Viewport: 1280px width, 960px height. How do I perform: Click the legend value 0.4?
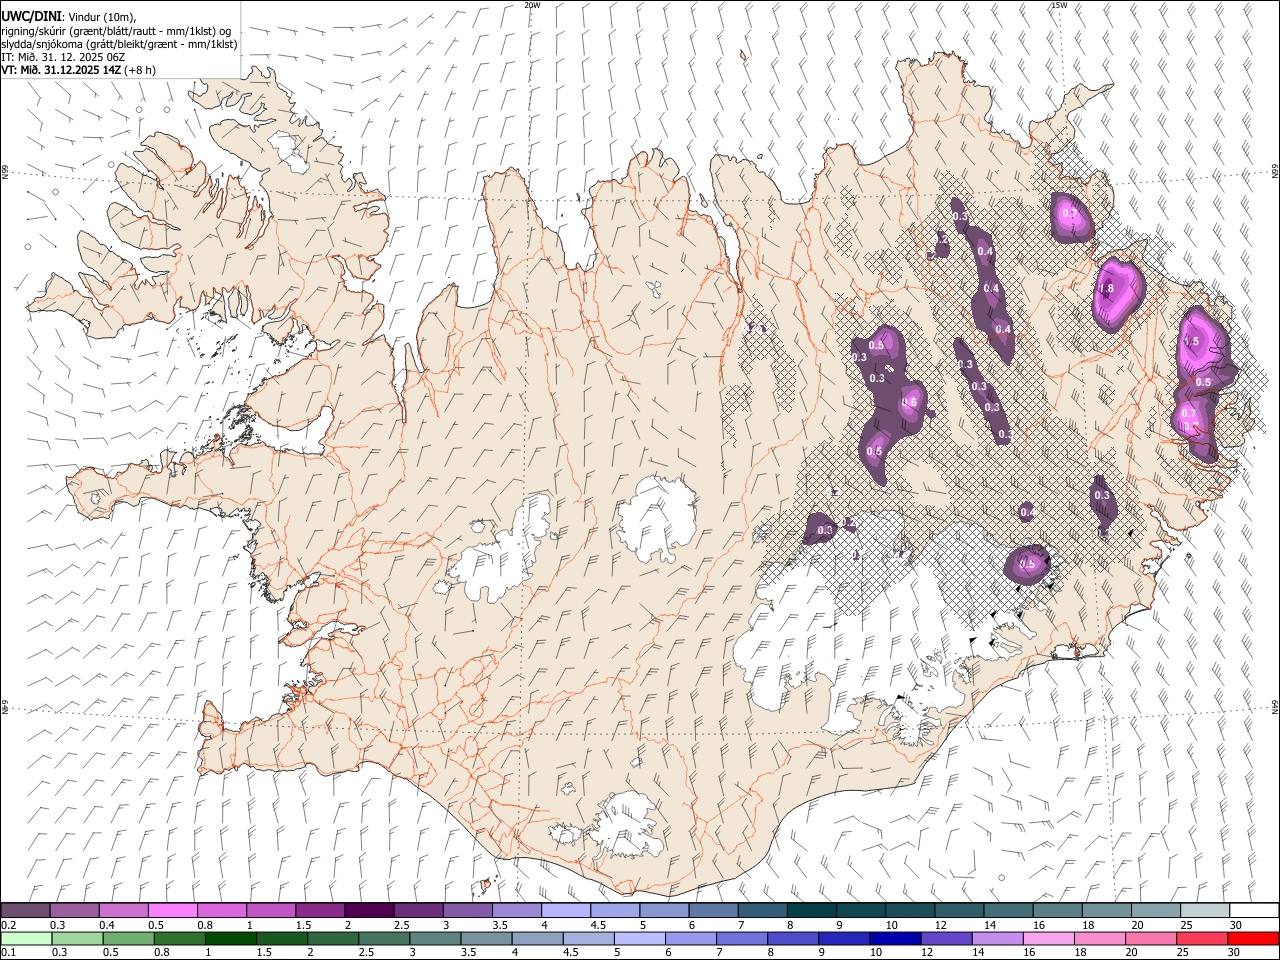pyautogui.click(x=106, y=925)
